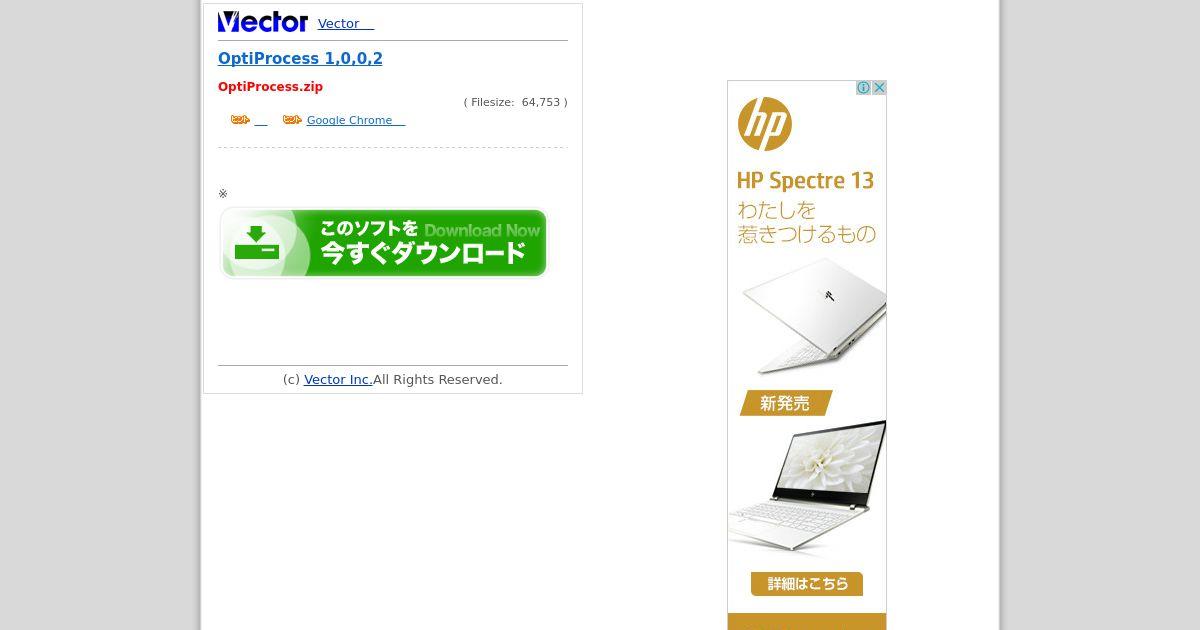This screenshot has width=1200, height=630.
Task: Select the red OptiProcess.zip filename
Action: point(270,87)
